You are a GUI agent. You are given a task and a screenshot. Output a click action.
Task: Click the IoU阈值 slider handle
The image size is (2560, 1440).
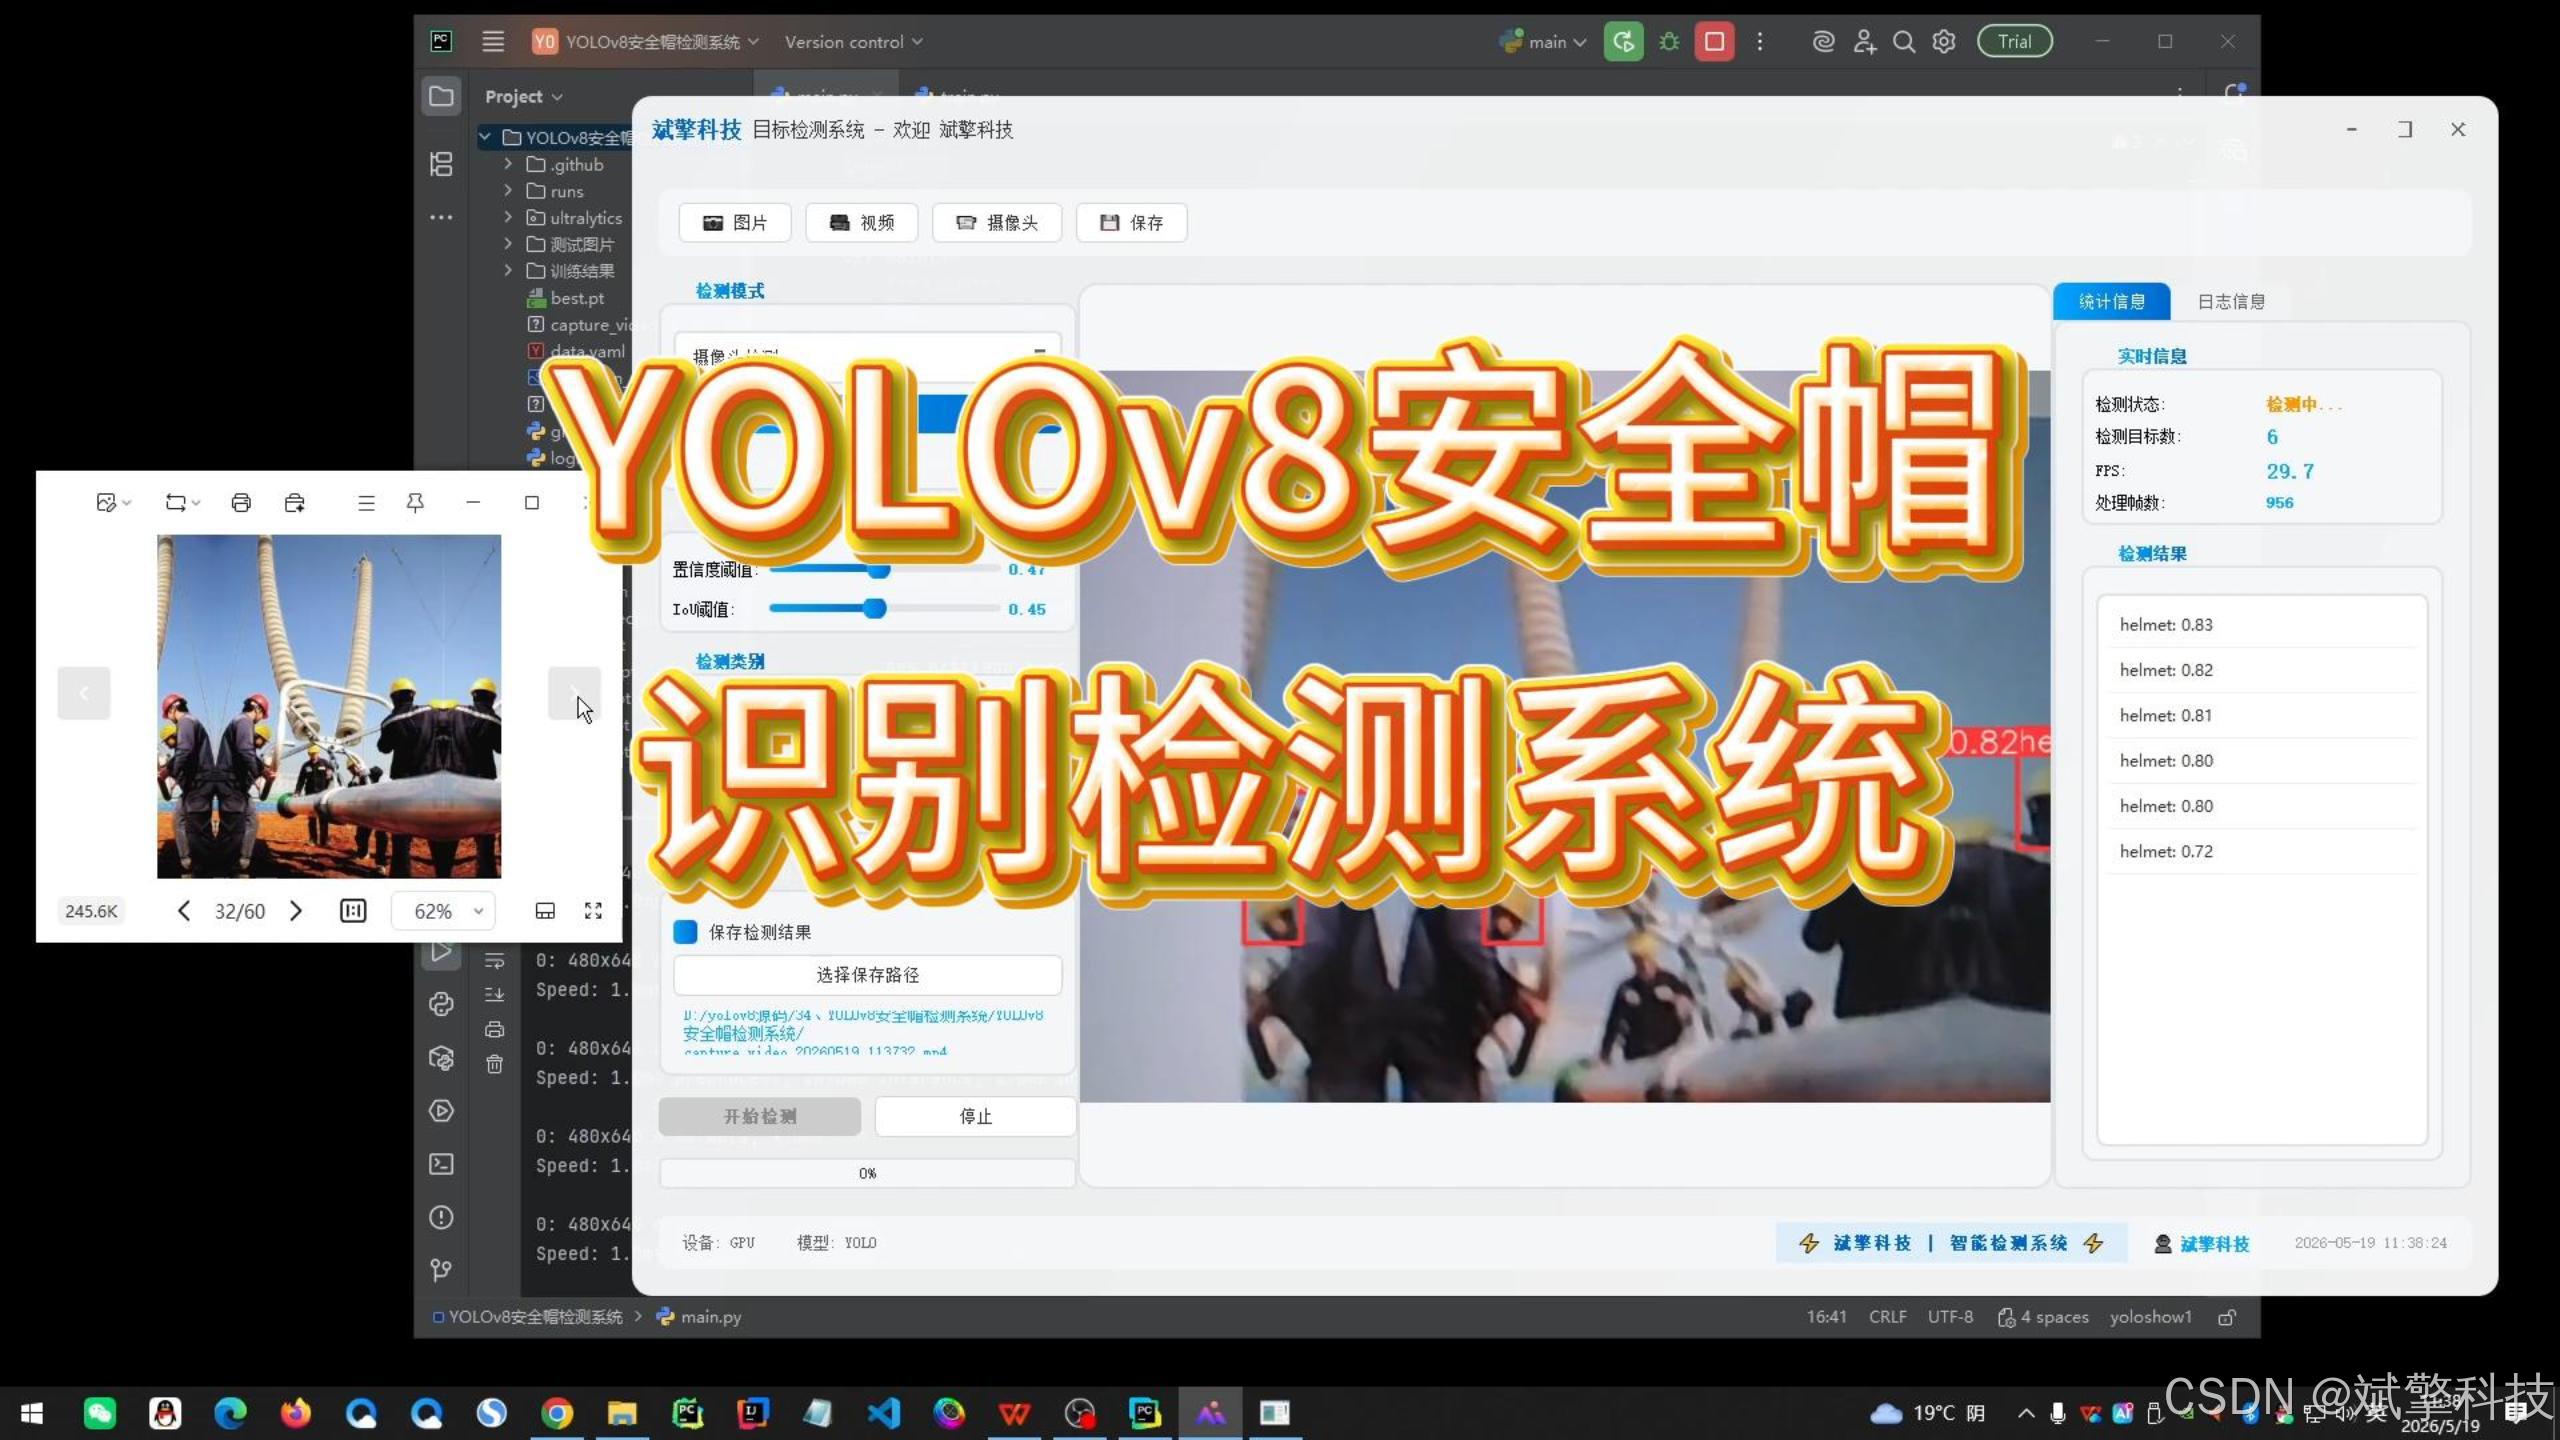[875, 608]
